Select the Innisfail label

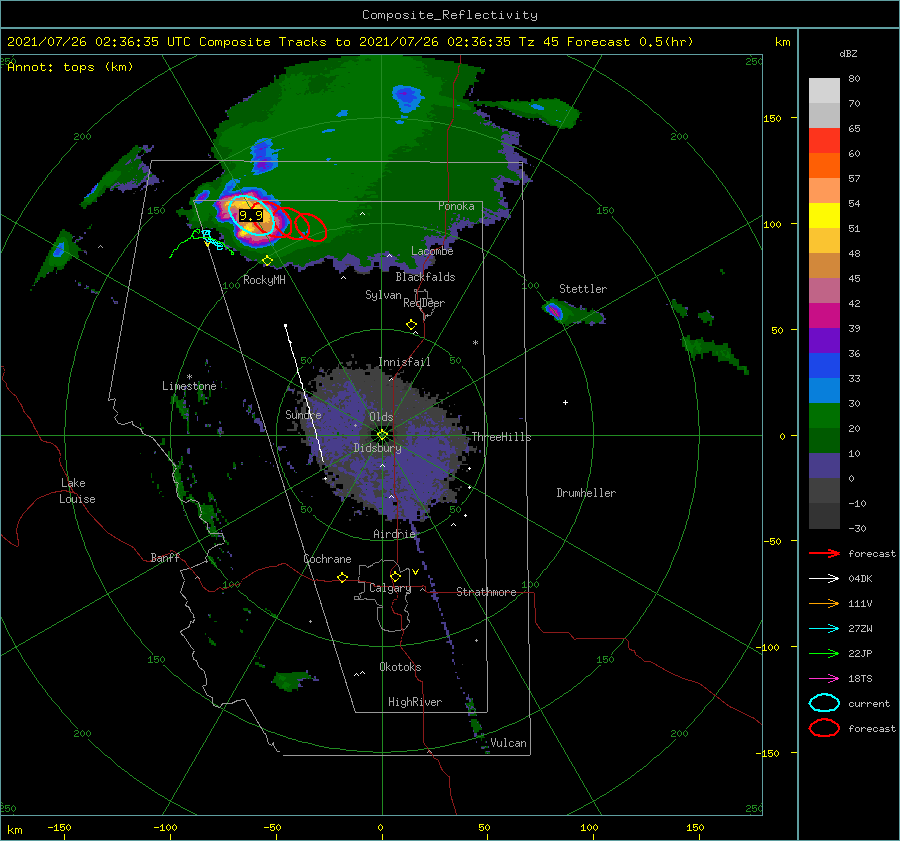pos(405,362)
